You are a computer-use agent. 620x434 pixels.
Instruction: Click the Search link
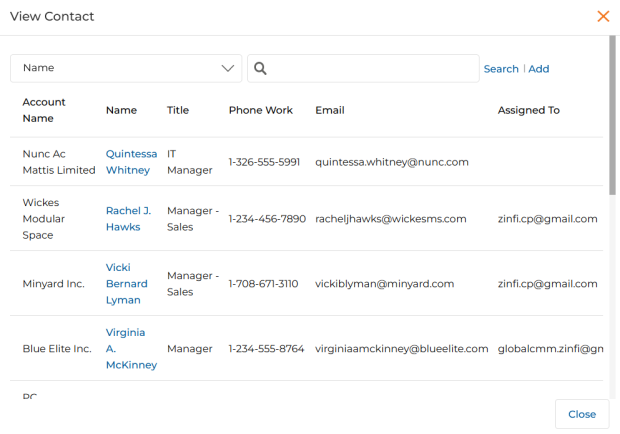point(501,69)
